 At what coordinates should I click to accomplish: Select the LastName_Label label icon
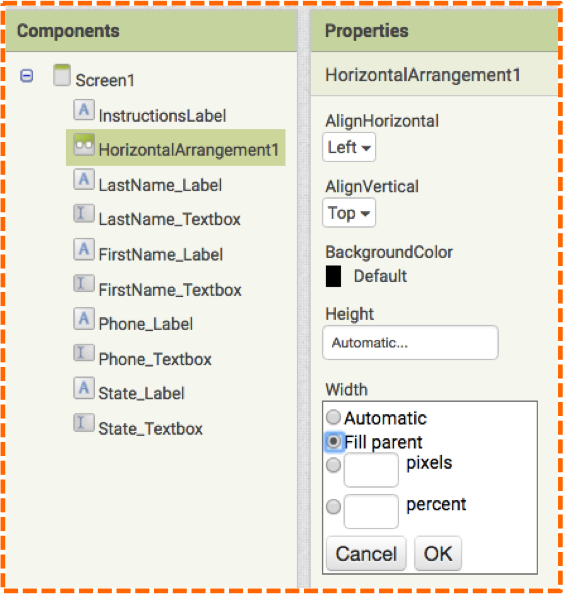[x=84, y=180]
